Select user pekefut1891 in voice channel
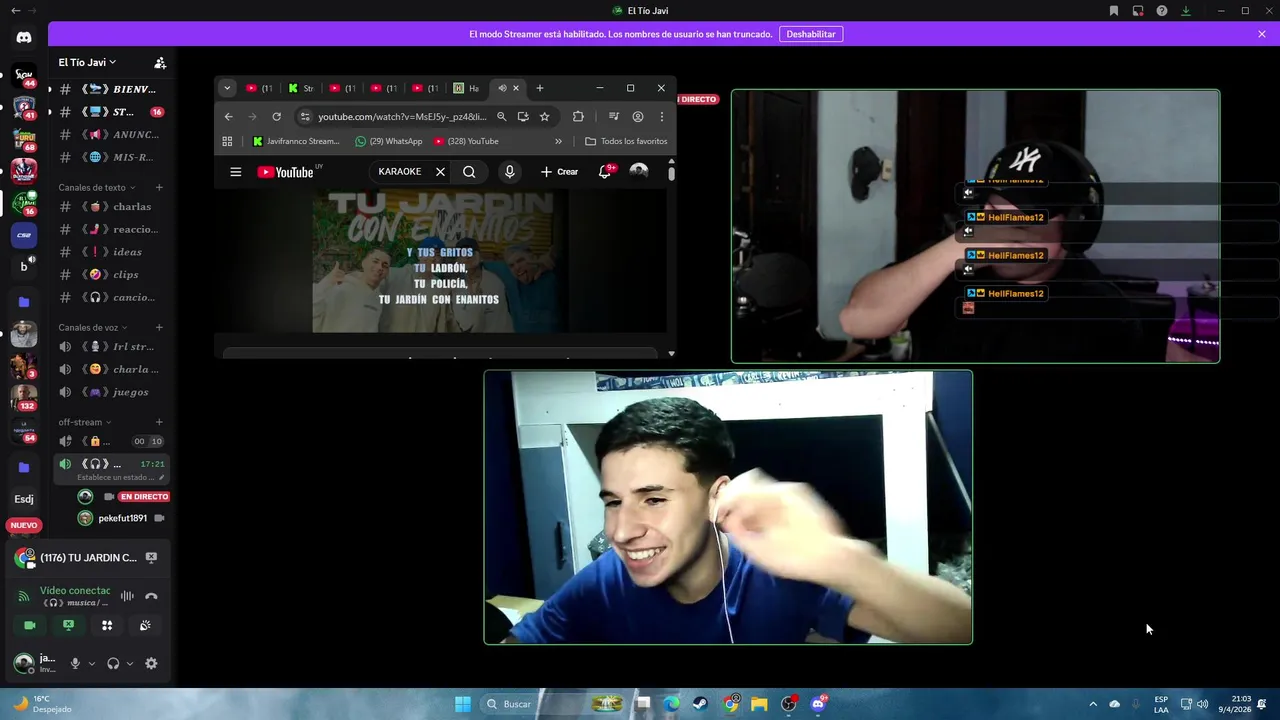Viewport: 1280px width, 720px height. pyautogui.click(x=122, y=518)
